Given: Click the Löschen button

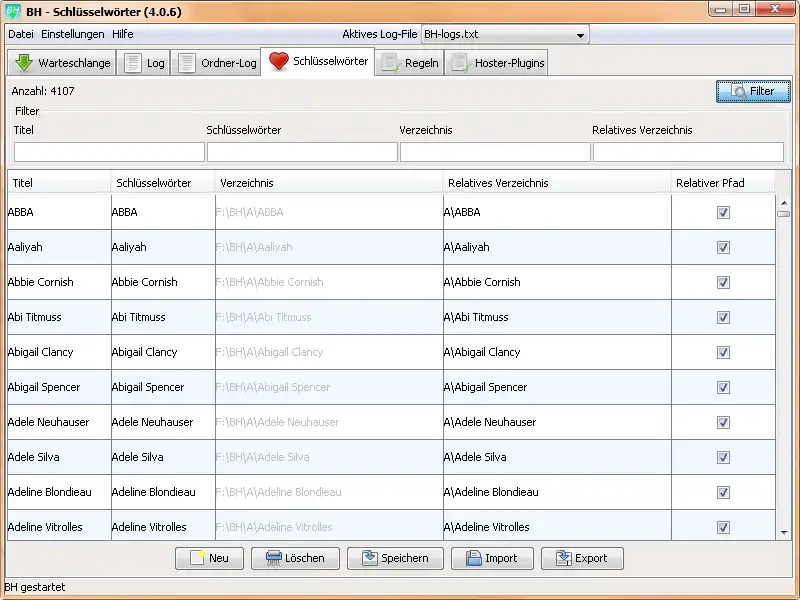Looking at the screenshot, I should [x=295, y=558].
